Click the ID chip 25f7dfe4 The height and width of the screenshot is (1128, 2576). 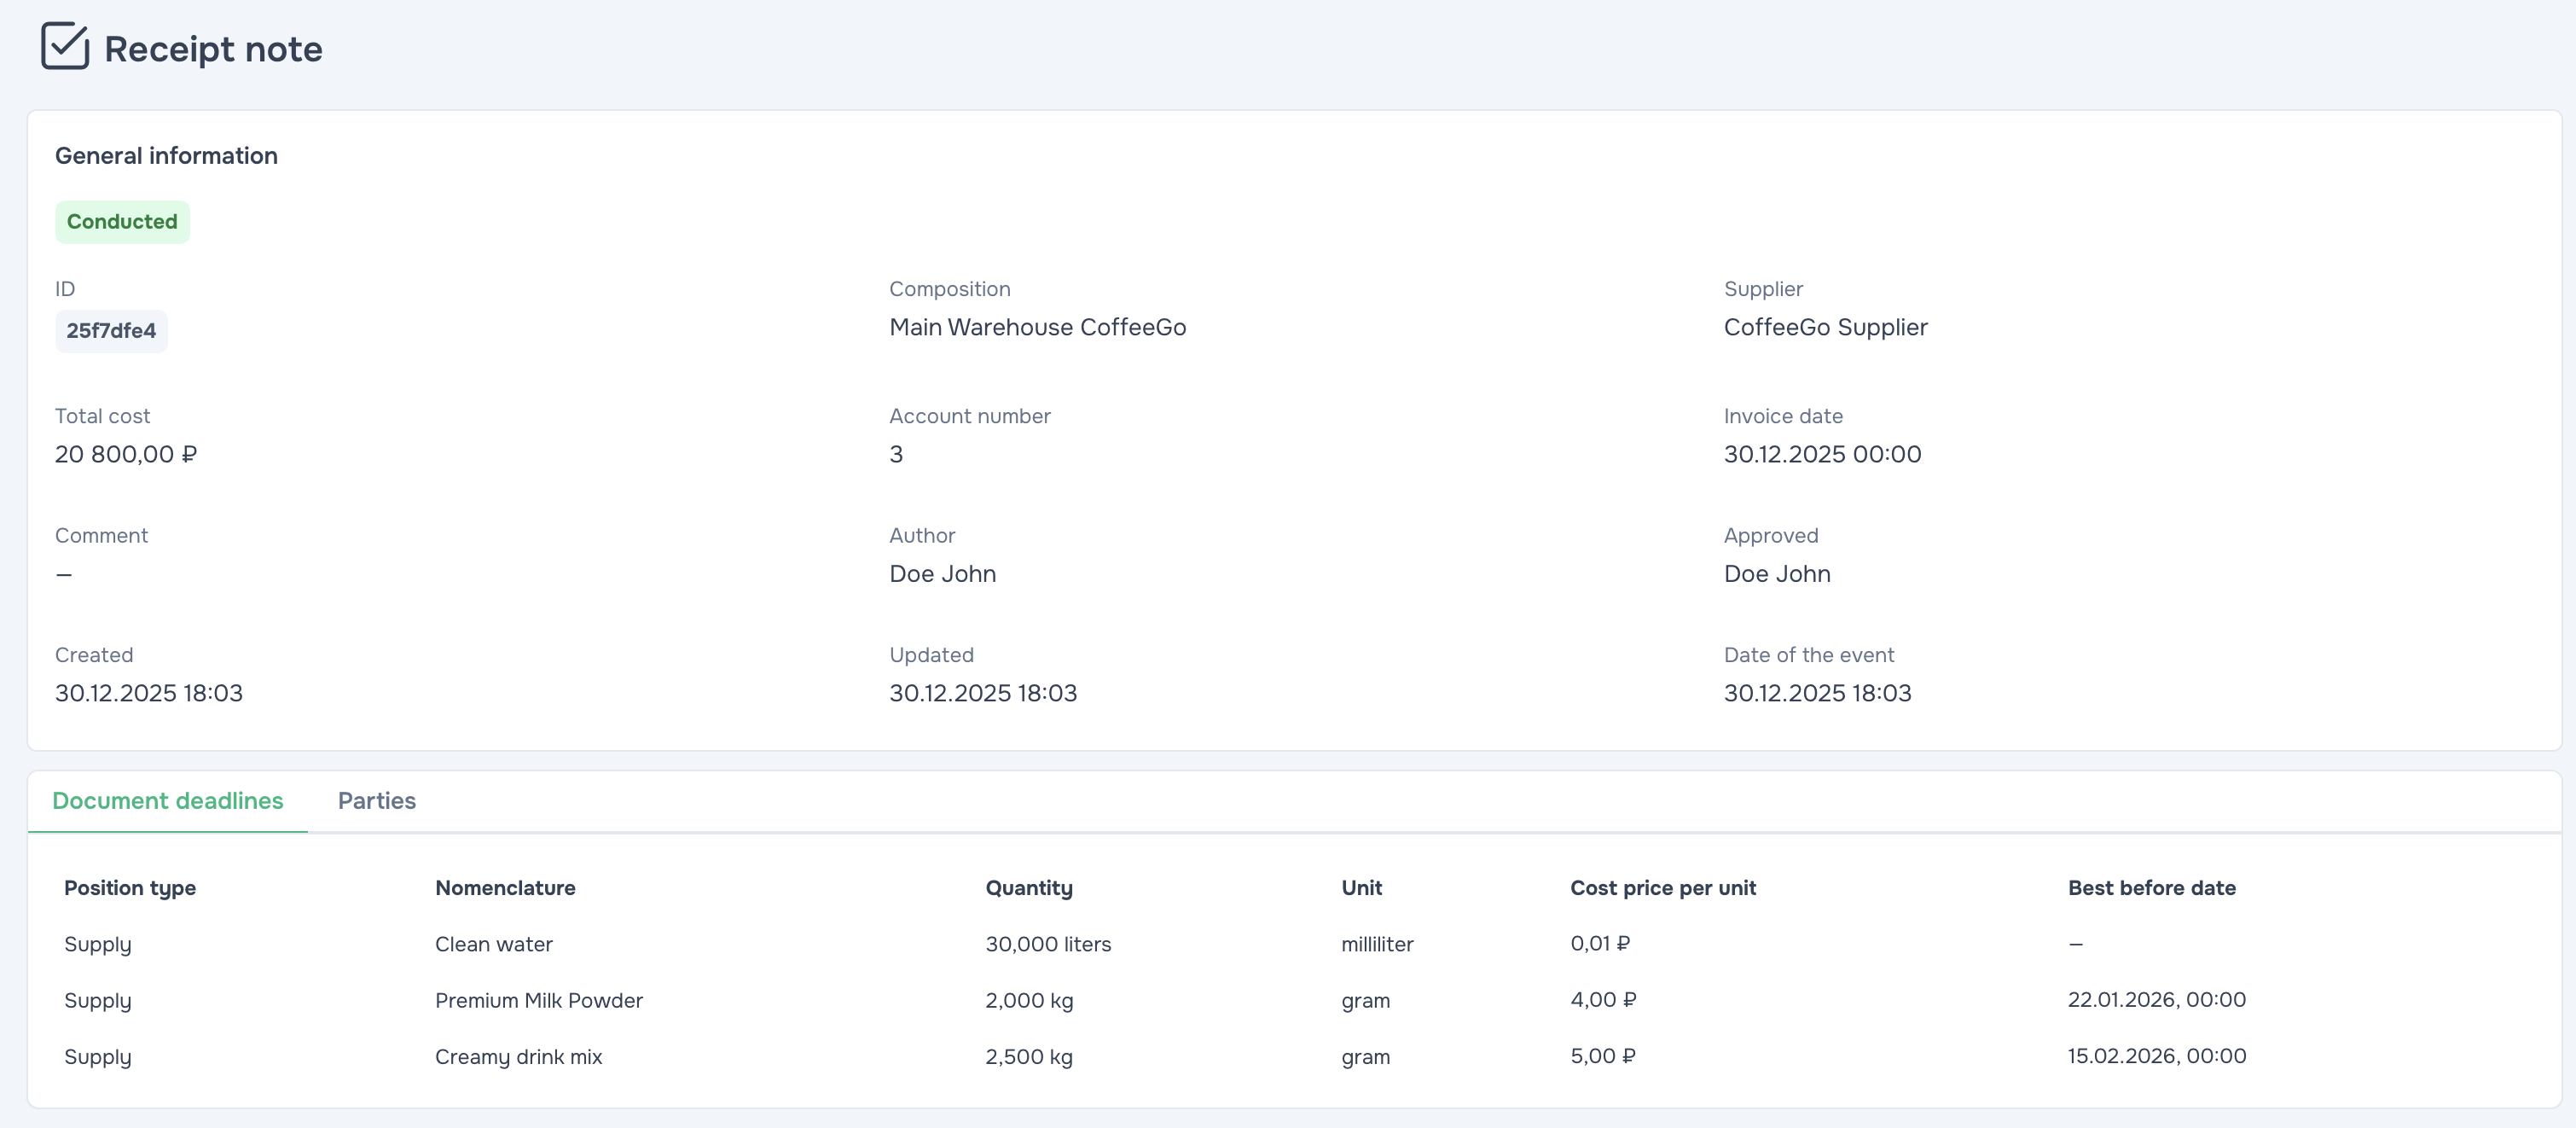[x=111, y=331]
